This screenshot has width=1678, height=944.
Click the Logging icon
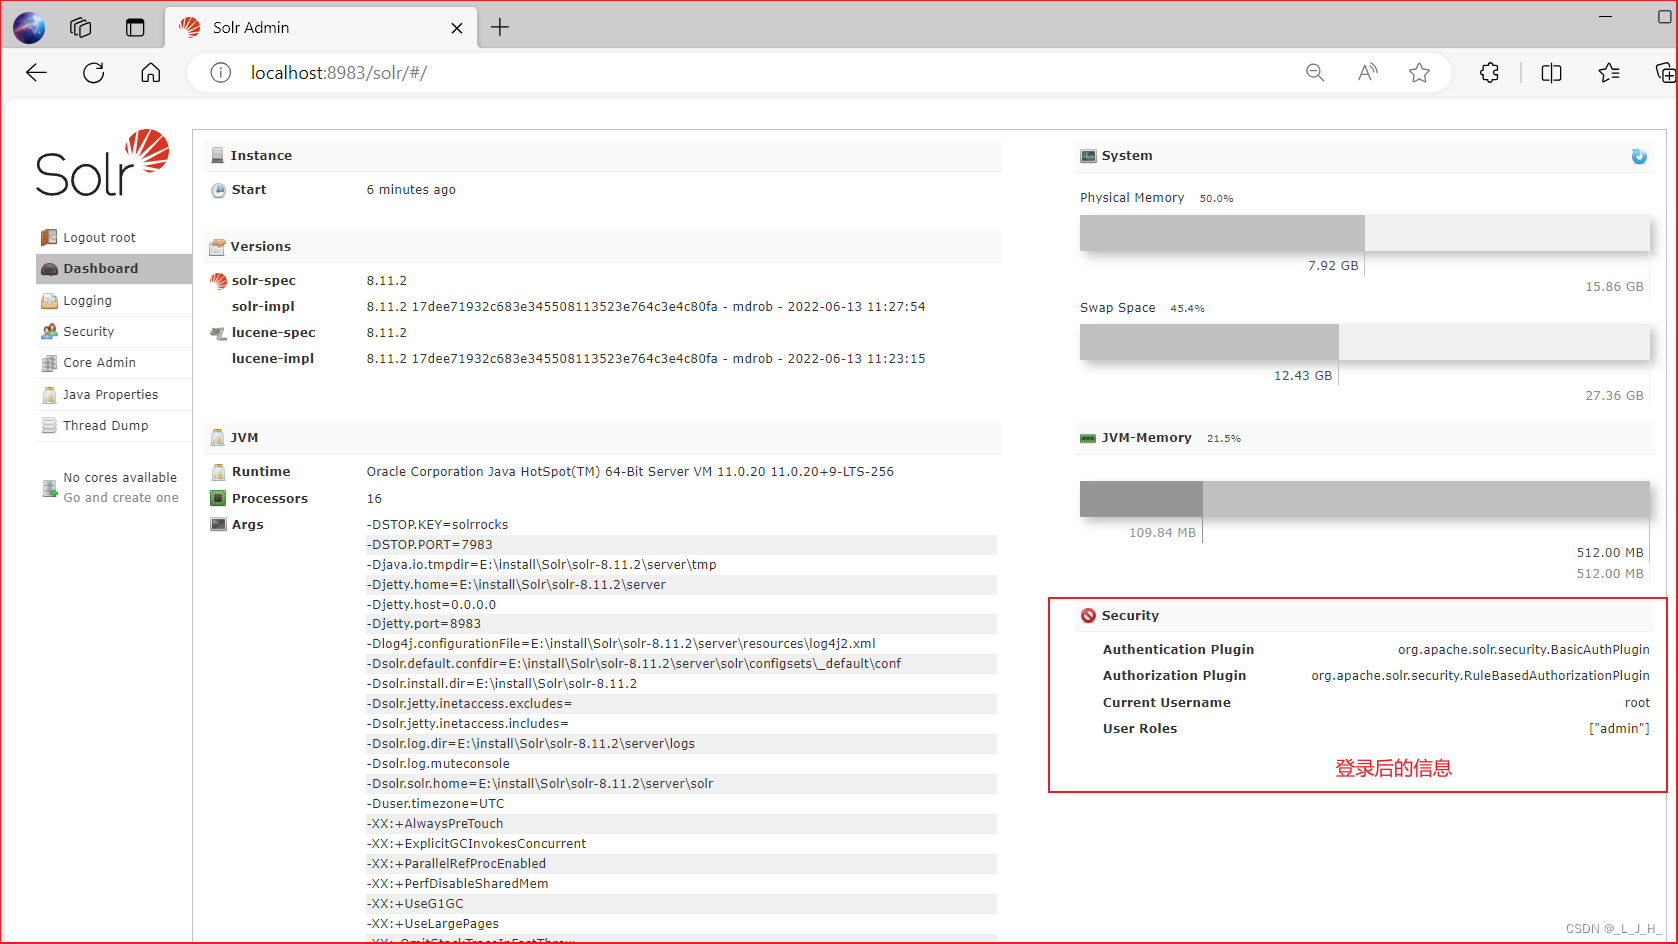(x=49, y=301)
